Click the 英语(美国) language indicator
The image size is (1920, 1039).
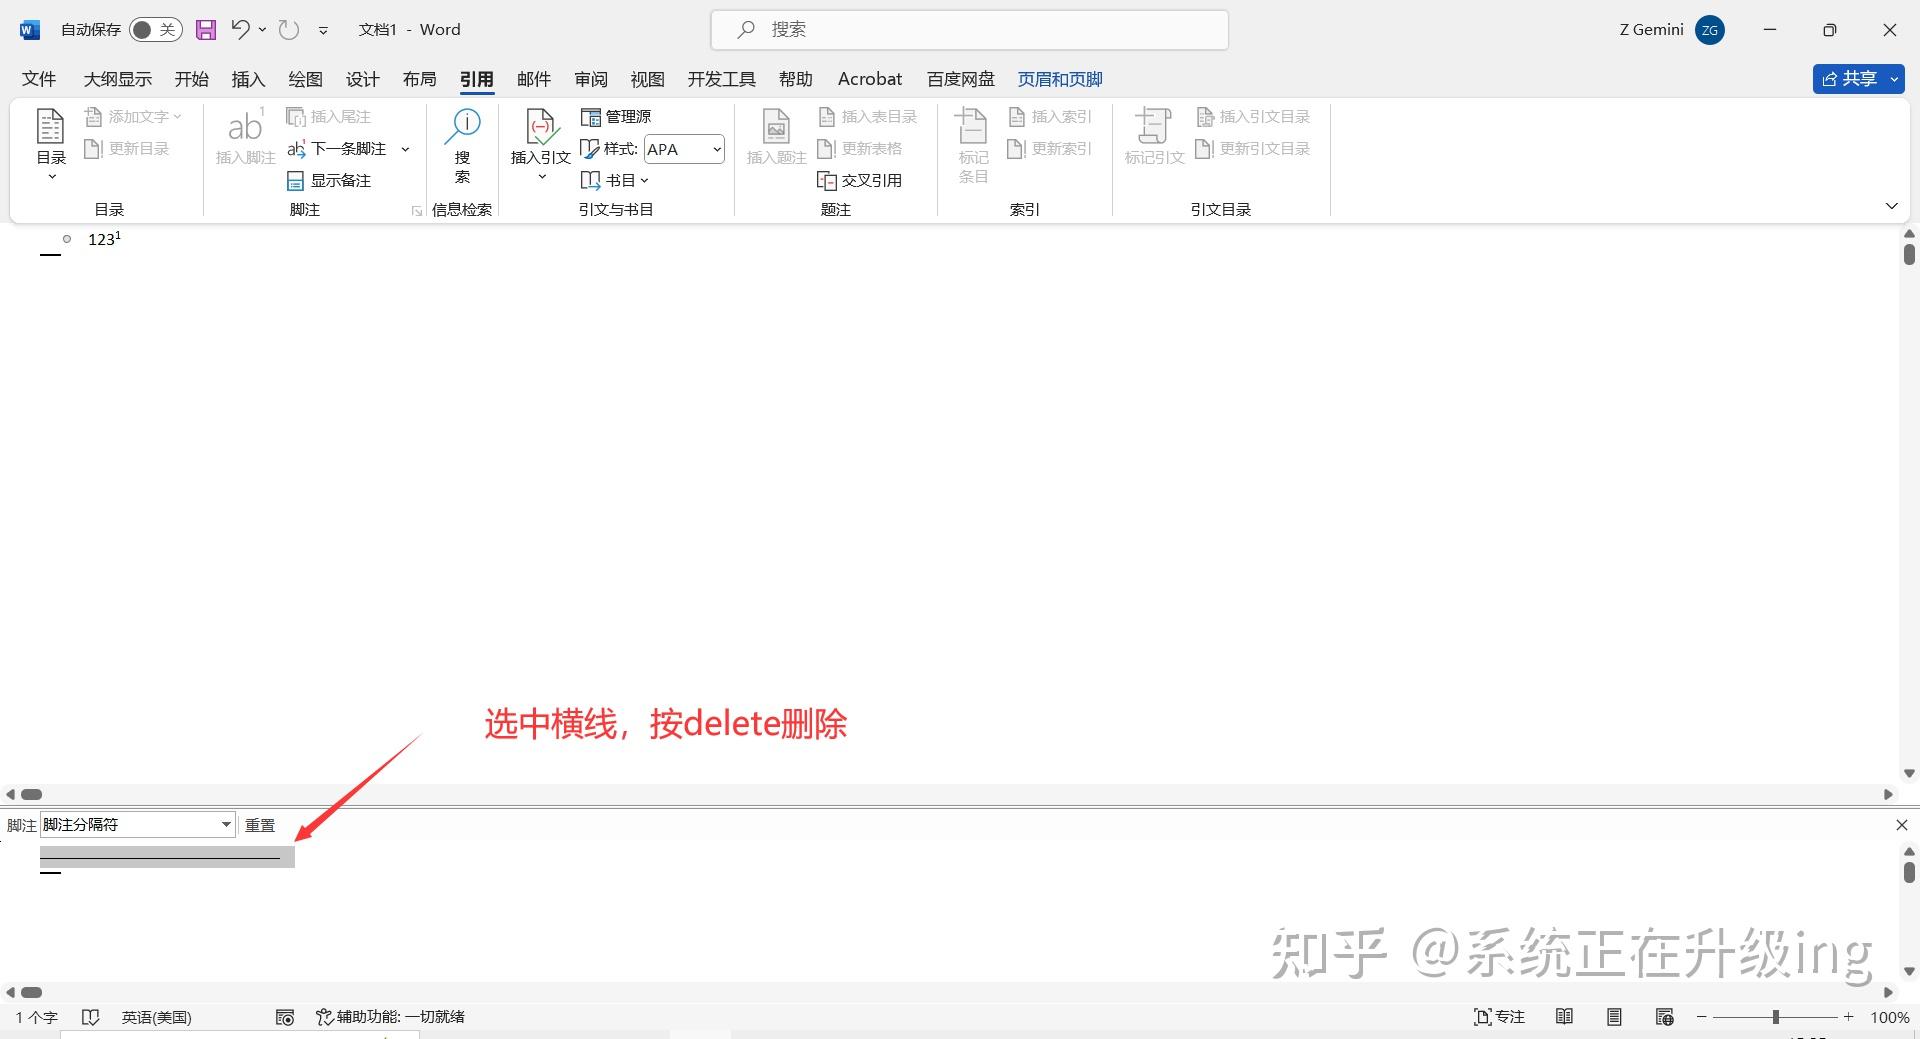(x=156, y=1016)
